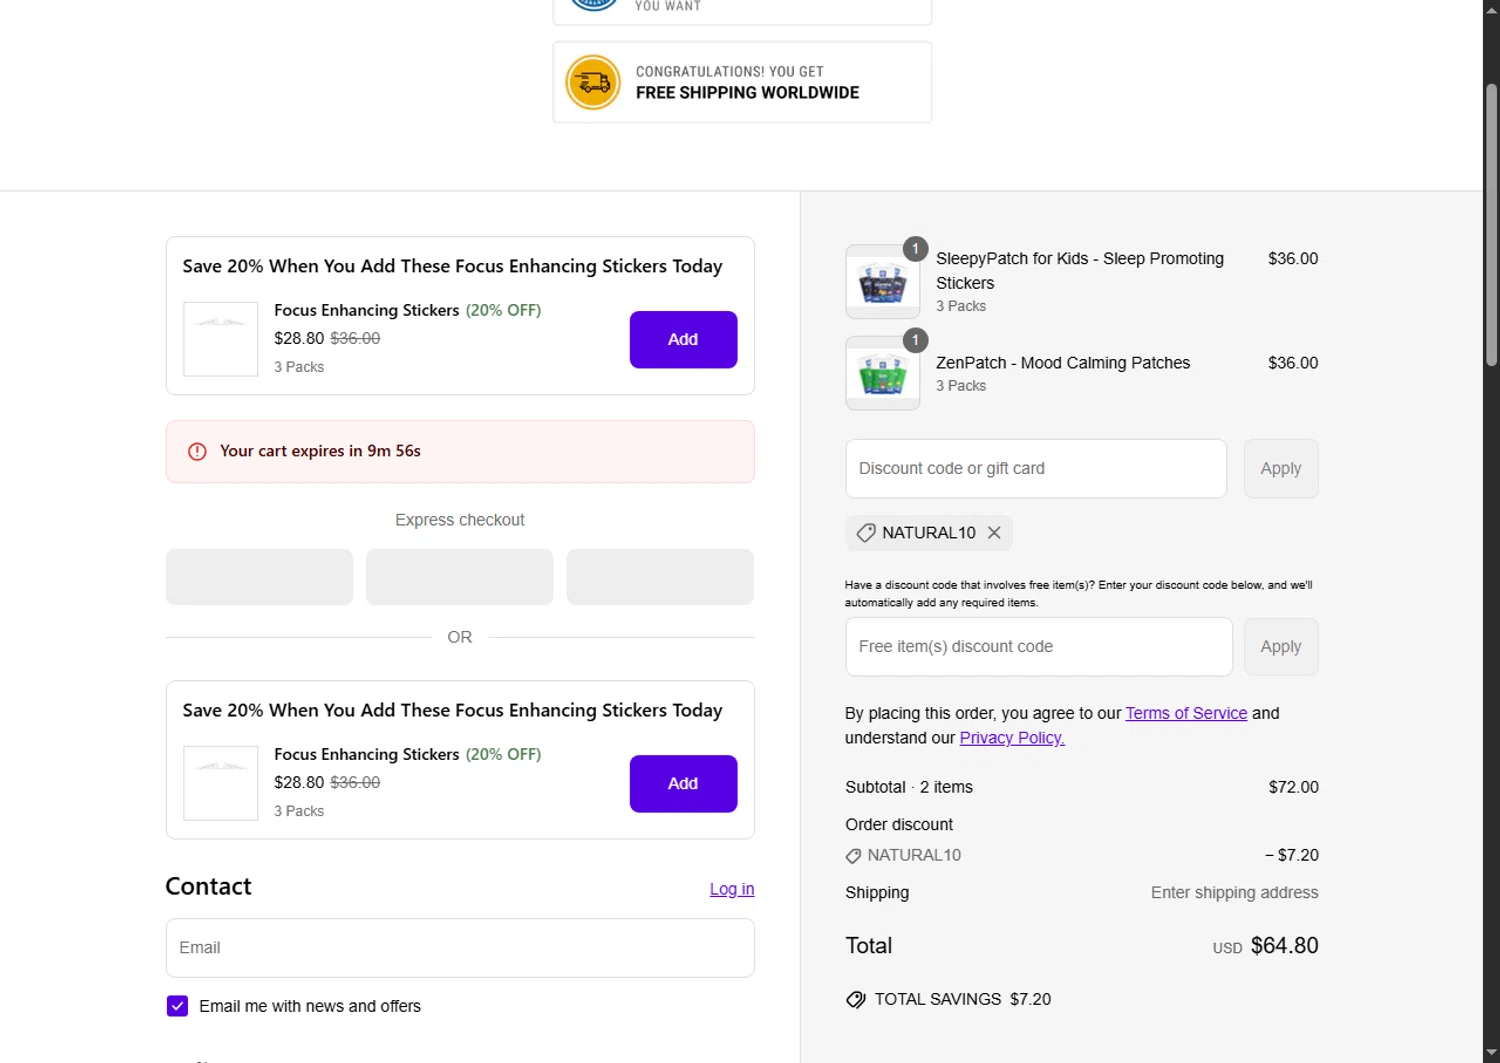Click top offer Focus Enhancing Stickers thumbnail
This screenshot has width=1500, height=1063.
tap(221, 339)
